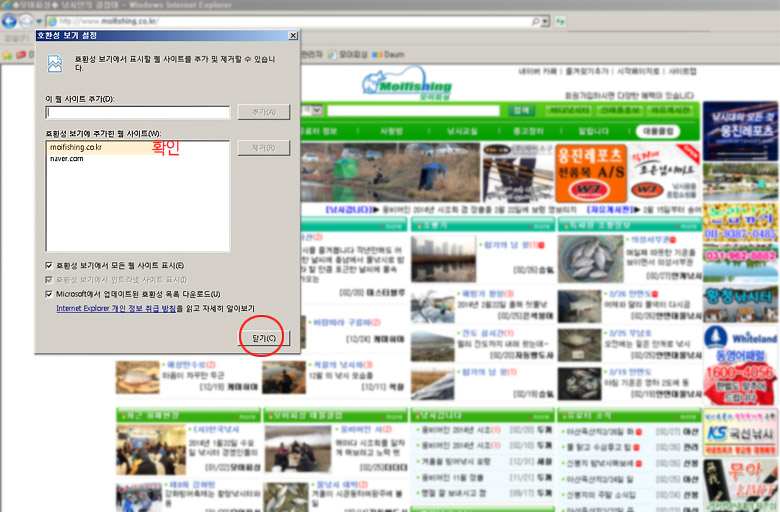Click the 왕청낚시터 side banner

(740, 304)
